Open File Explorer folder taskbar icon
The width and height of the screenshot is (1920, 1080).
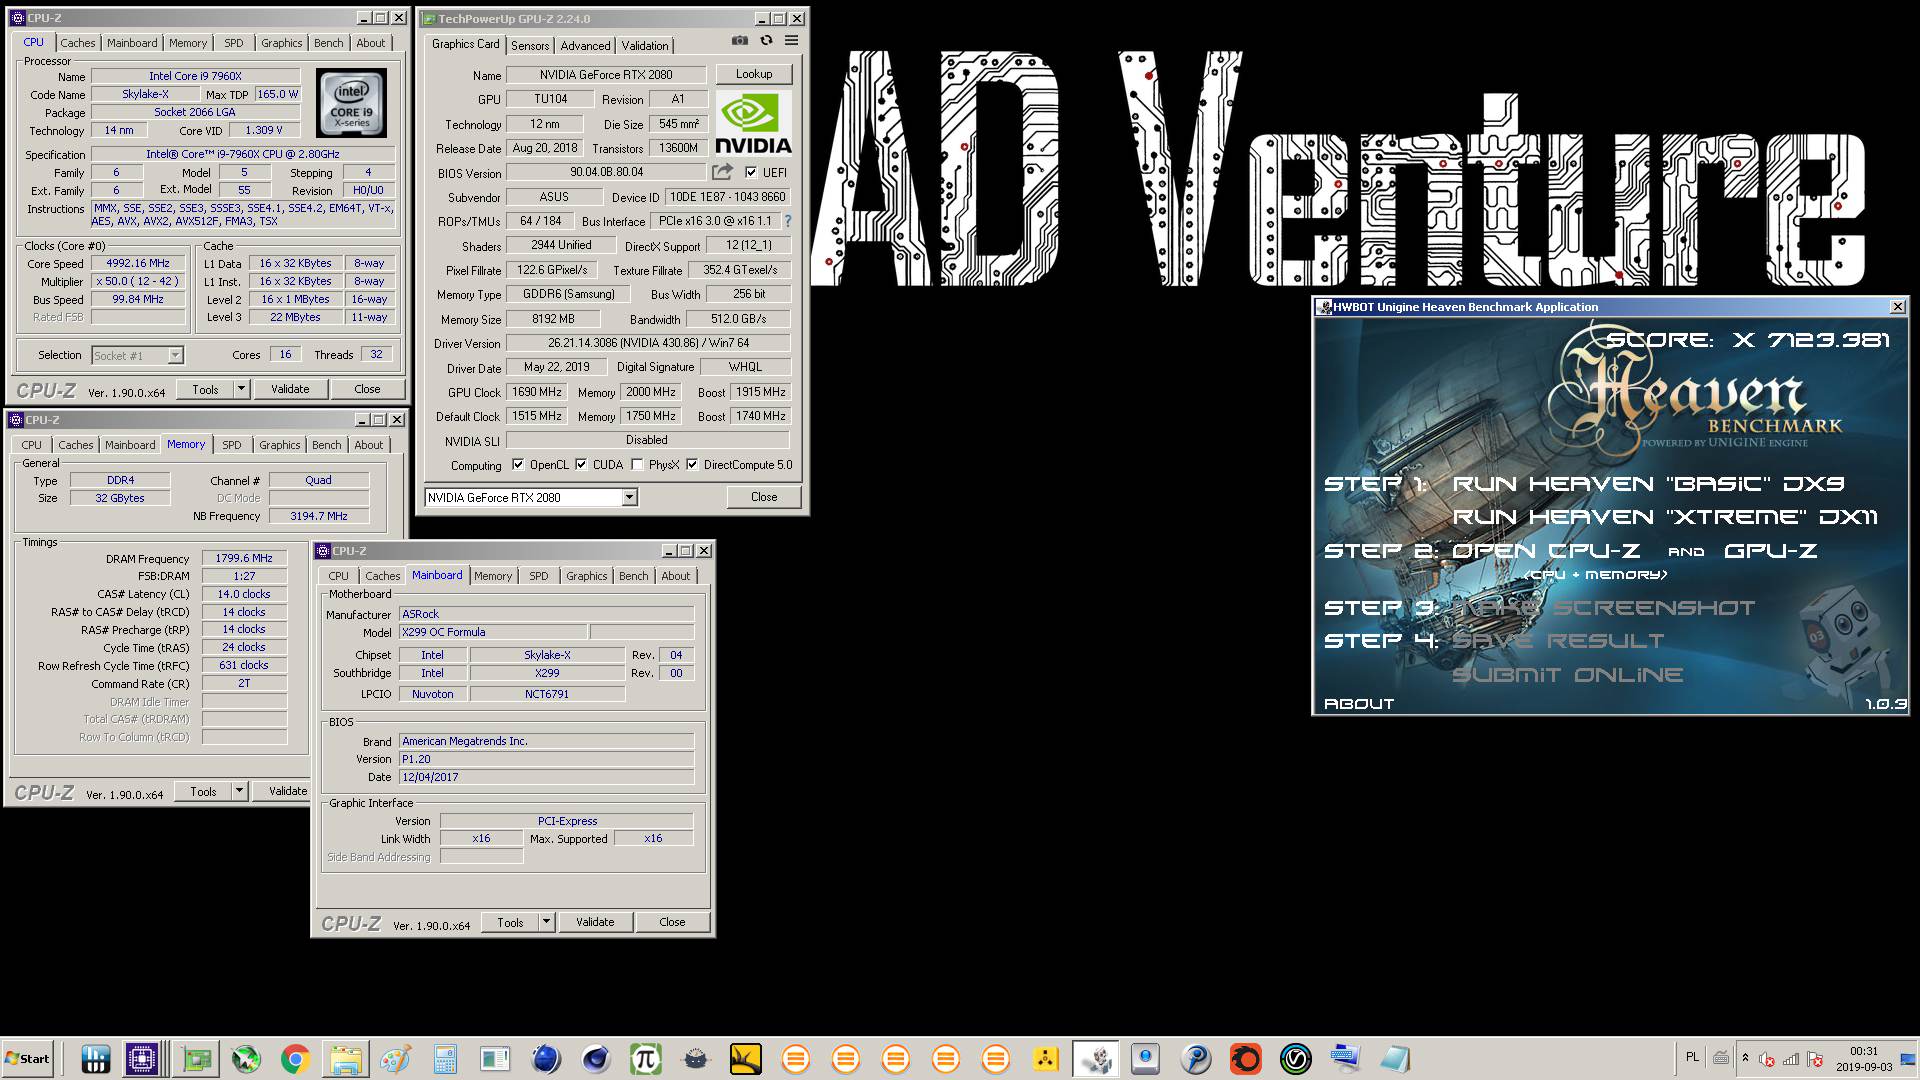pyautogui.click(x=345, y=1059)
